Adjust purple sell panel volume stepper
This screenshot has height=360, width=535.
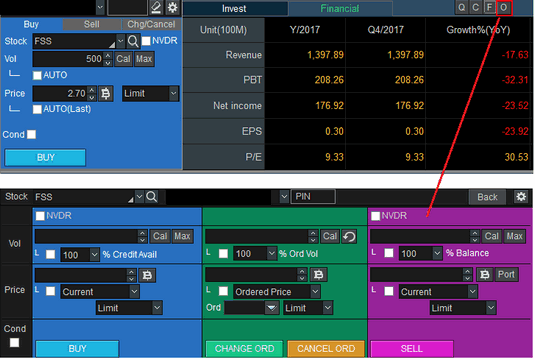point(474,236)
